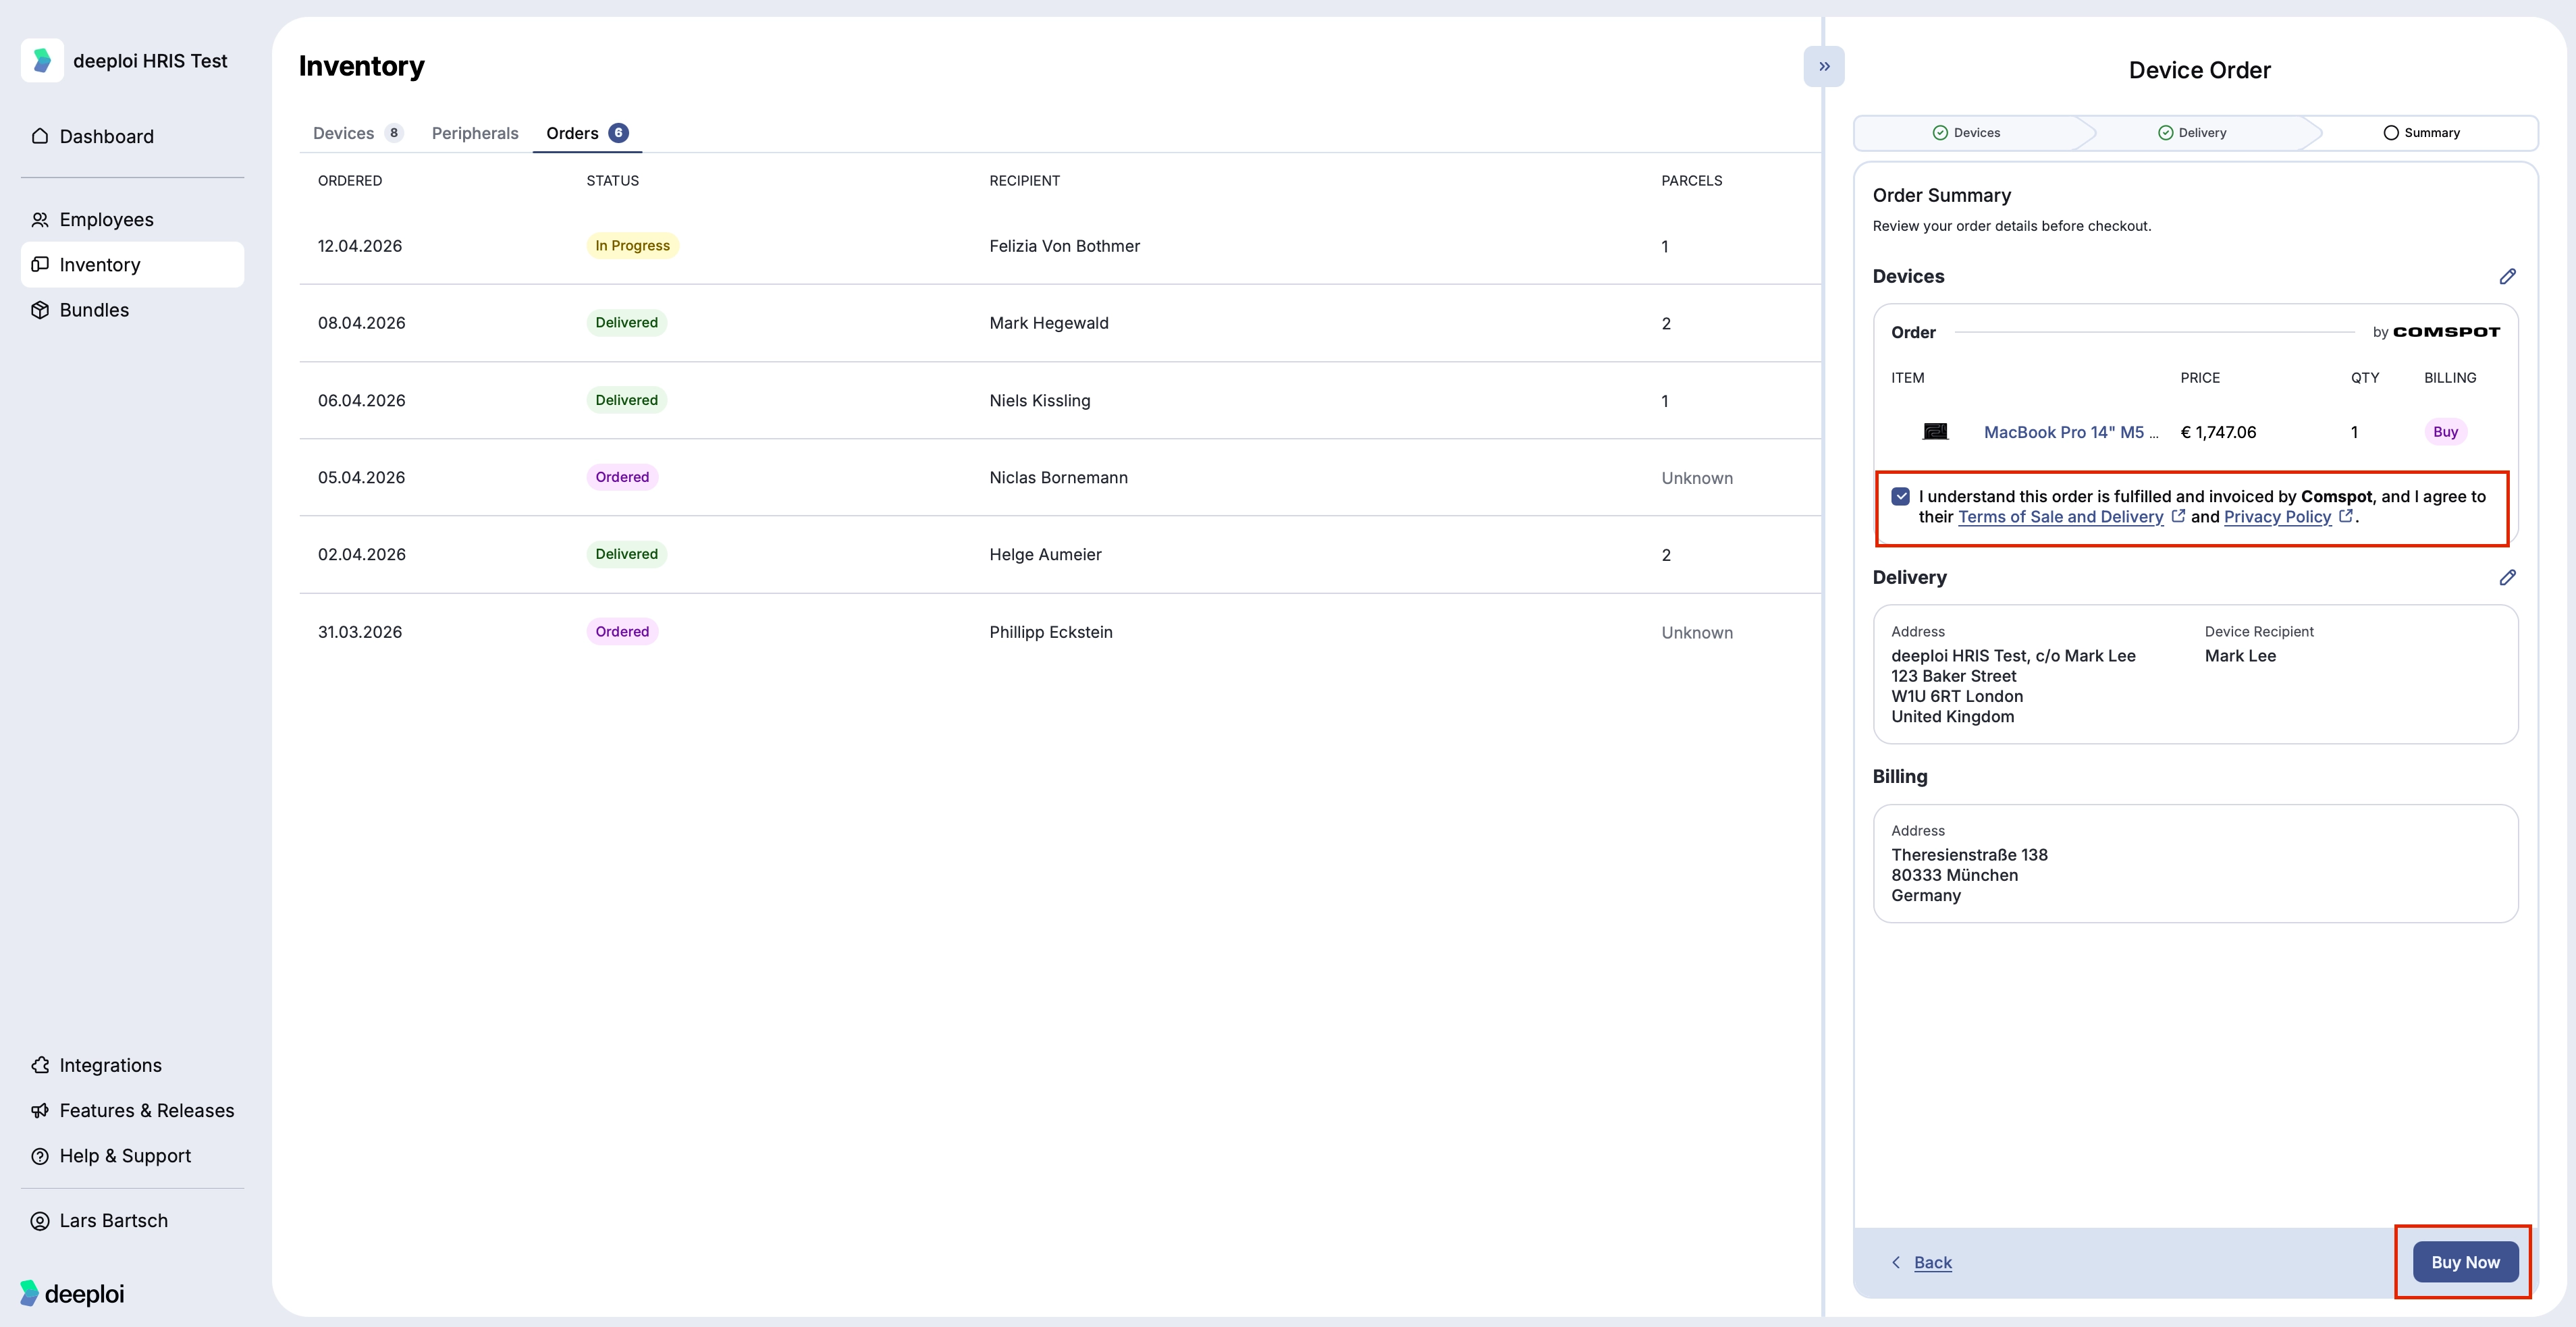Click the ORDERED column header
This screenshot has height=1327, width=2576.
(x=350, y=181)
